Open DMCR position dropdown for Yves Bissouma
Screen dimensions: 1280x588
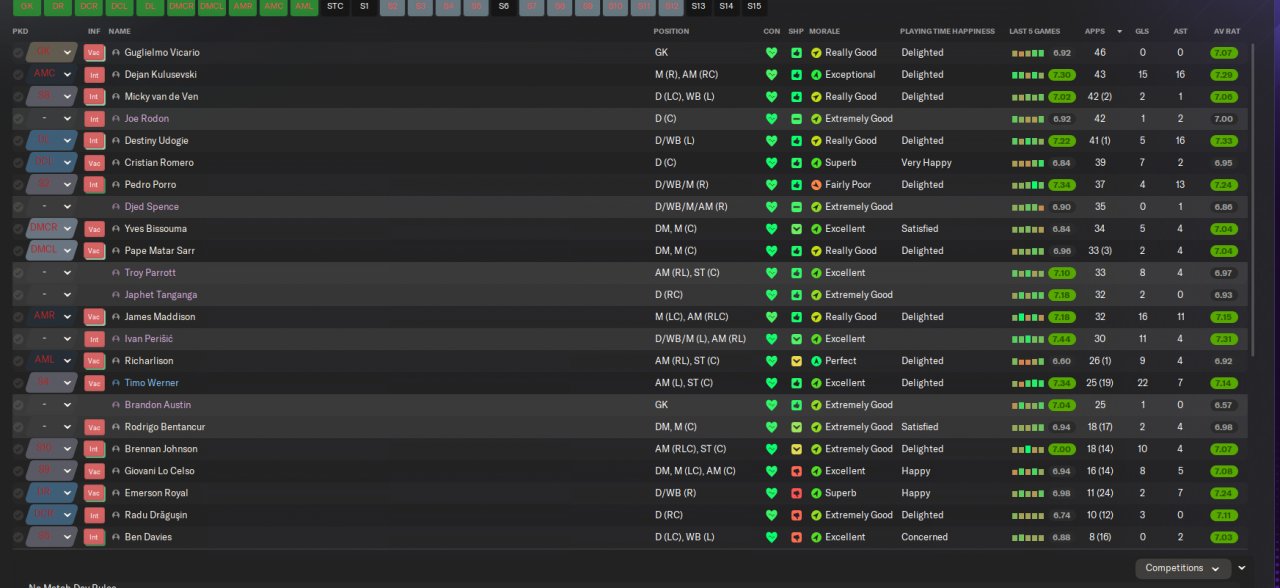coord(52,228)
